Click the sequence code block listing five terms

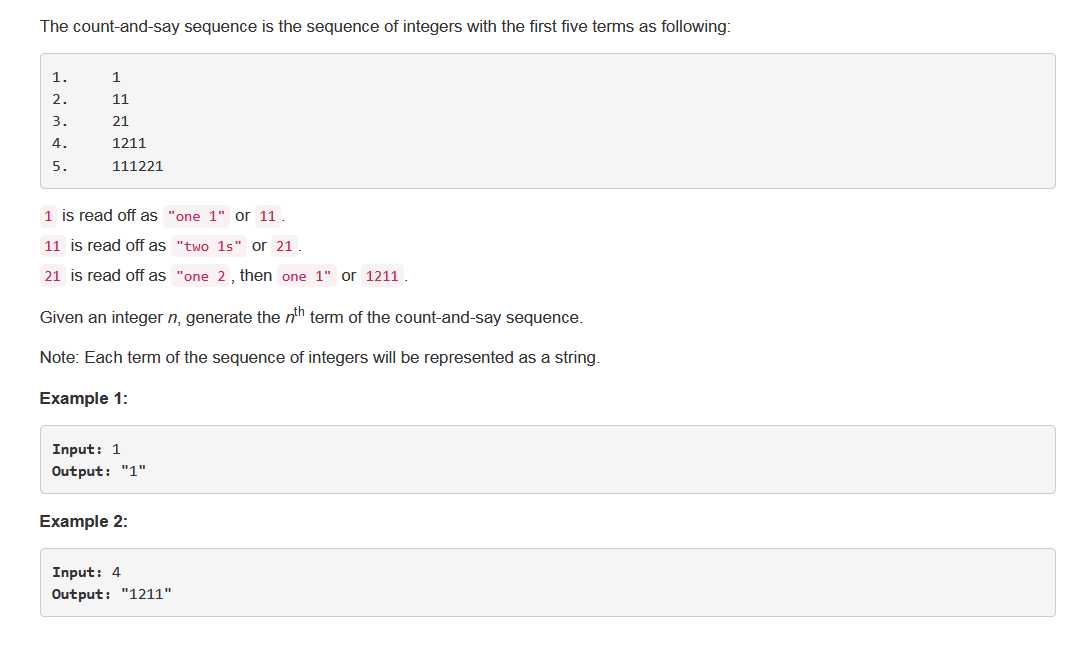click(x=547, y=121)
